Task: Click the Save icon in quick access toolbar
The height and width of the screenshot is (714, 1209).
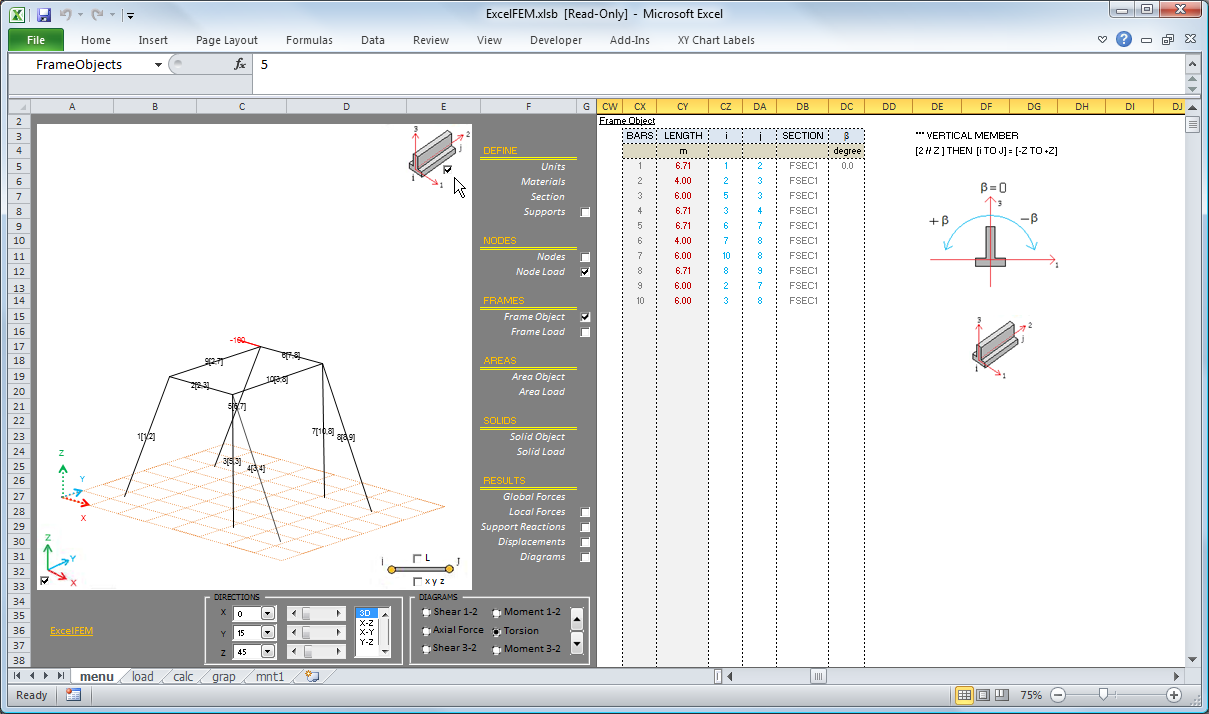Action: [x=43, y=15]
